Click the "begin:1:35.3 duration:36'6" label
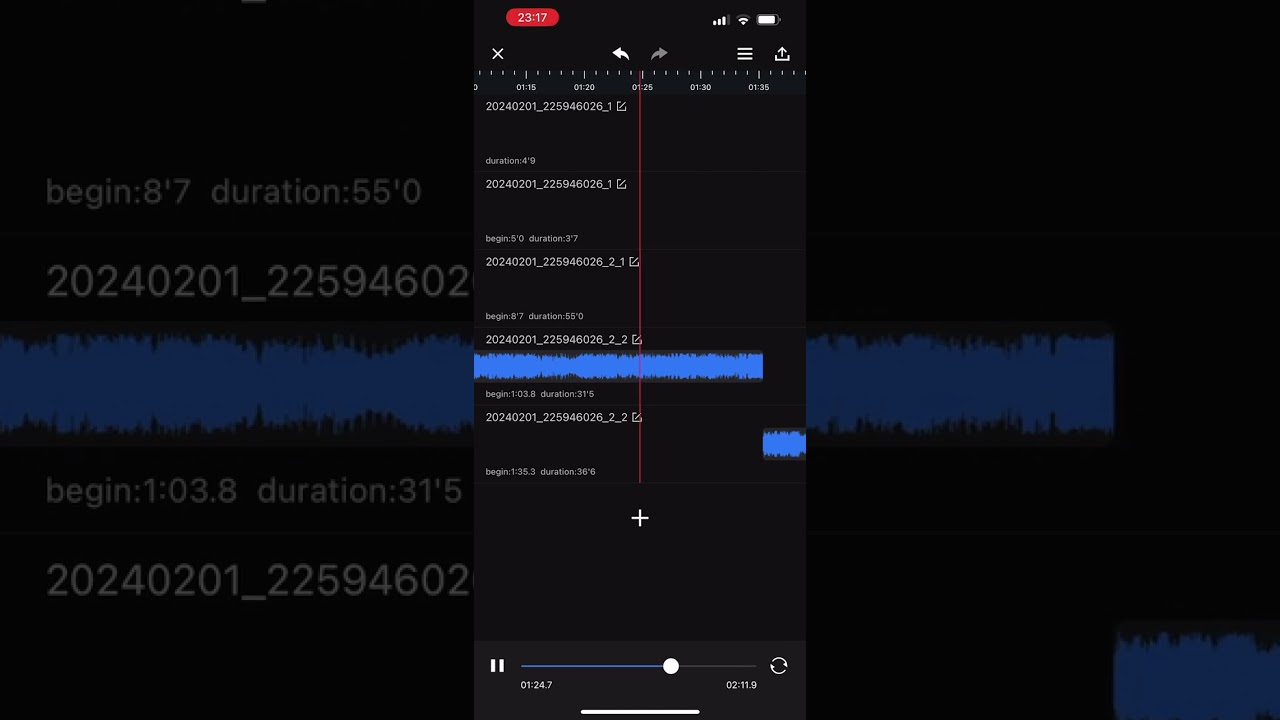The height and width of the screenshot is (720, 1280). [540, 472]
